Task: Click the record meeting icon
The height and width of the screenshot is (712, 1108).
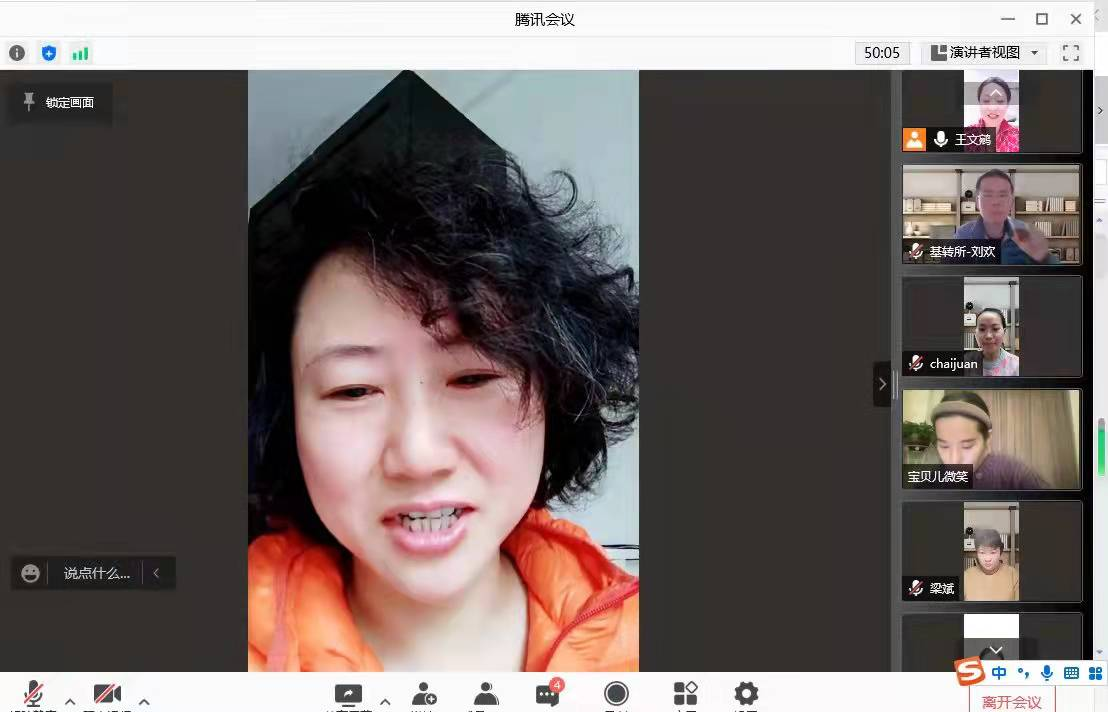Action: tap(616, 694)
